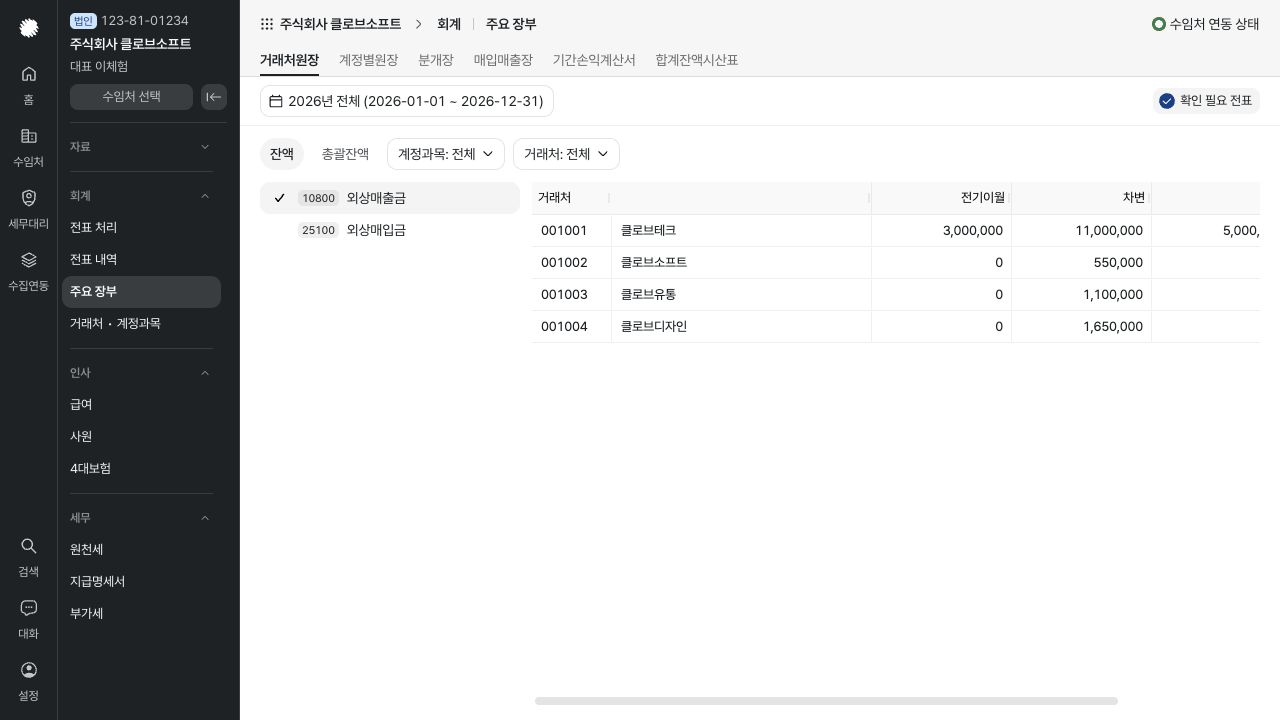The height and width of the screenshot is (720, 1280).
Task: Select the 총괄잔액 view toggle
Action: 345,154
